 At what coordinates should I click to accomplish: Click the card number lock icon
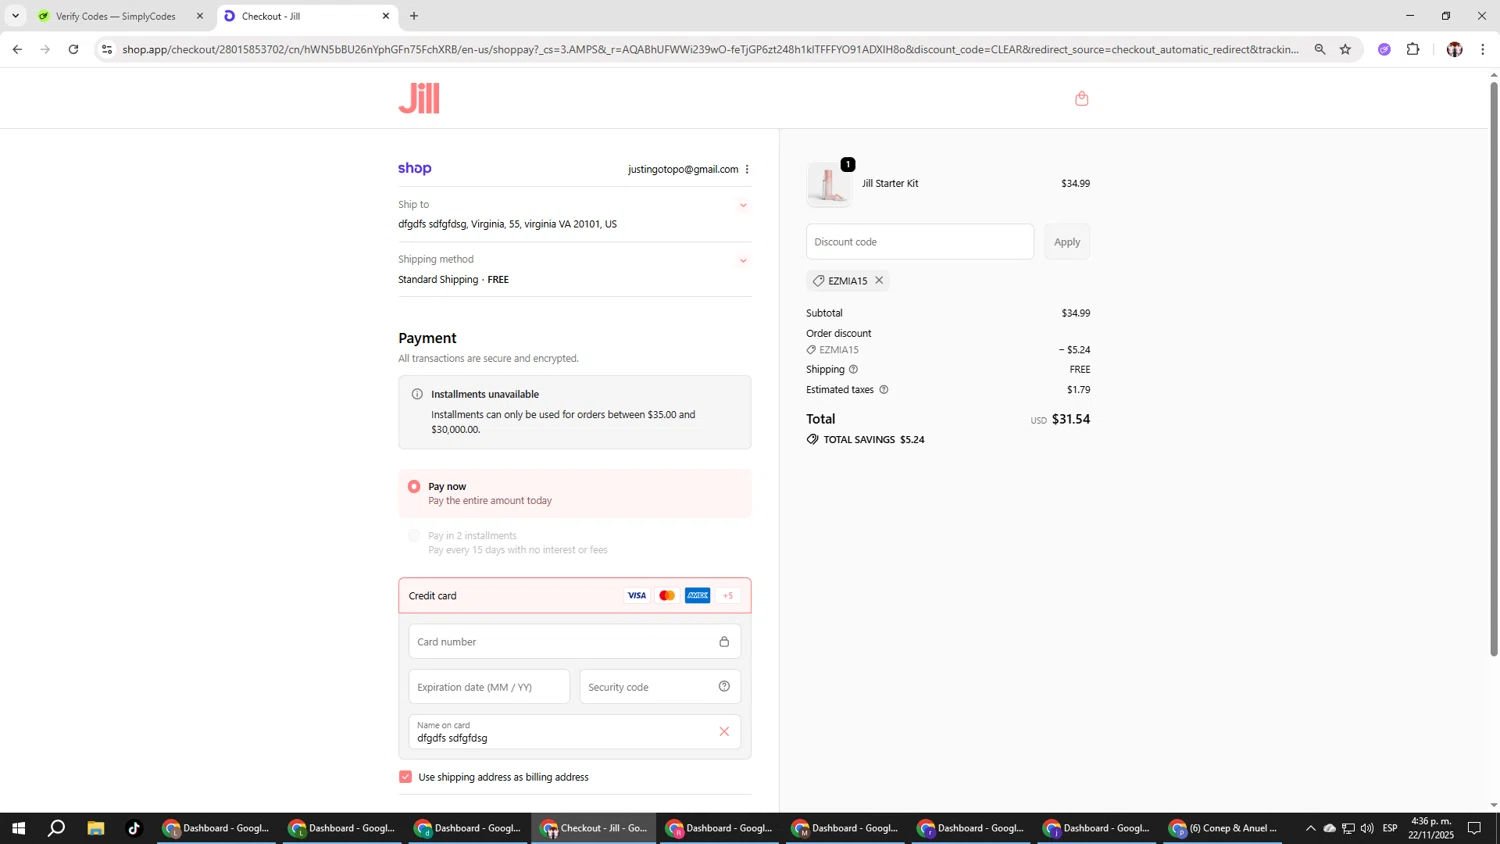point(724,641)
